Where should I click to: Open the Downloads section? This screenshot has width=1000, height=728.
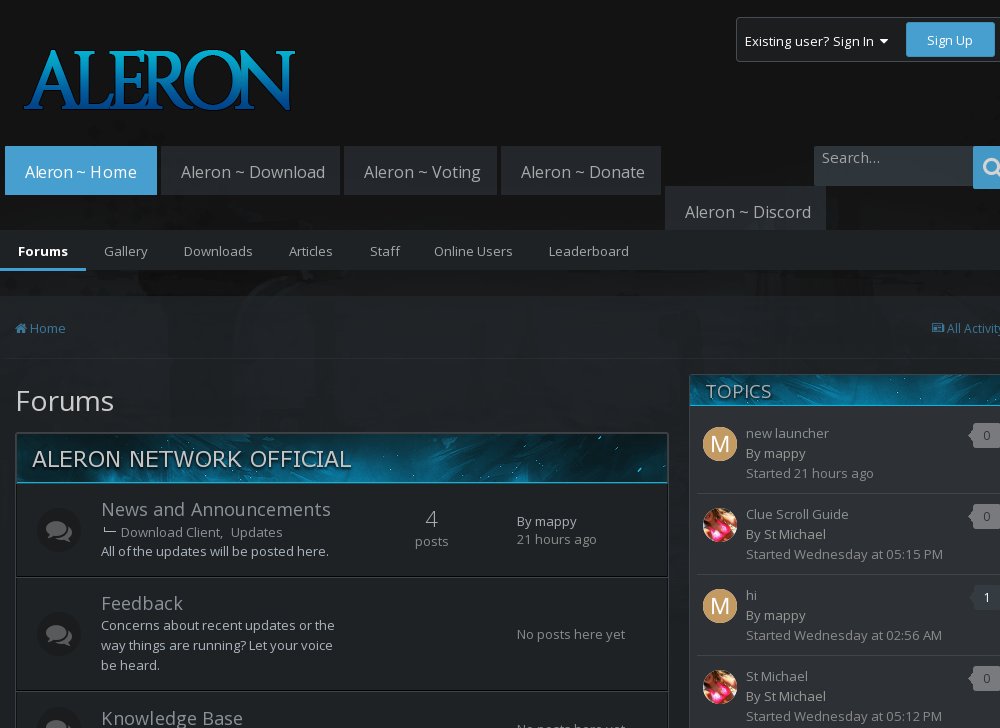click(218, 251)
